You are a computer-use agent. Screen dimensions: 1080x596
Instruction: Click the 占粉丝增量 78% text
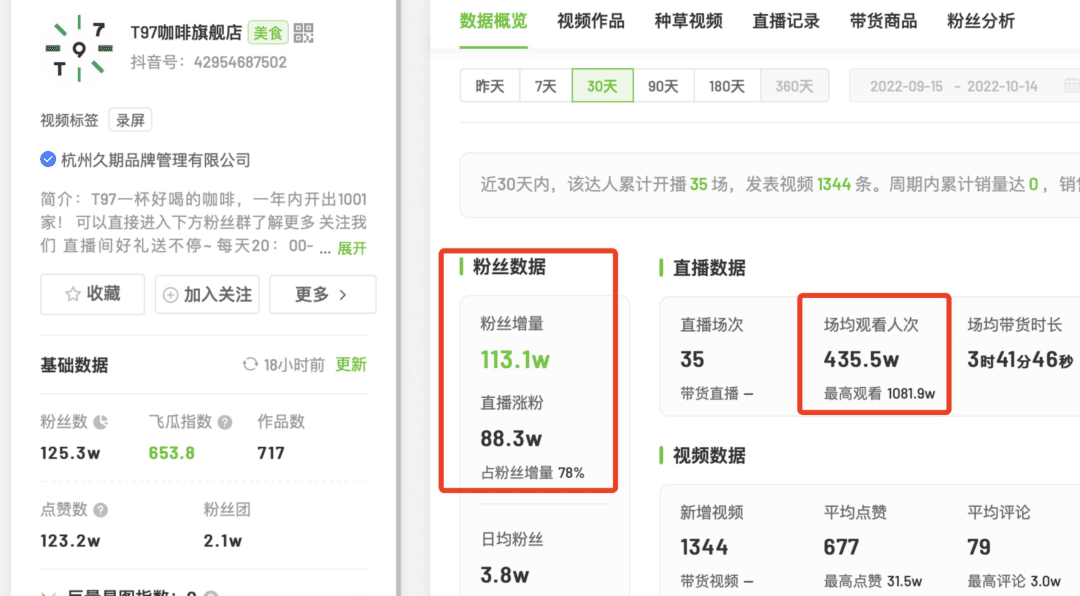532,473
